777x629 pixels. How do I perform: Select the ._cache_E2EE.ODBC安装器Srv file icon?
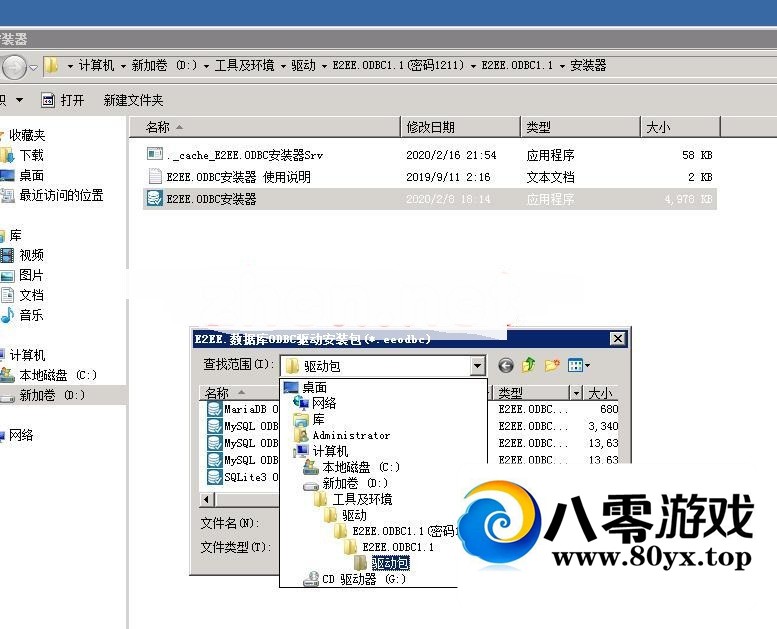[155, 155]
